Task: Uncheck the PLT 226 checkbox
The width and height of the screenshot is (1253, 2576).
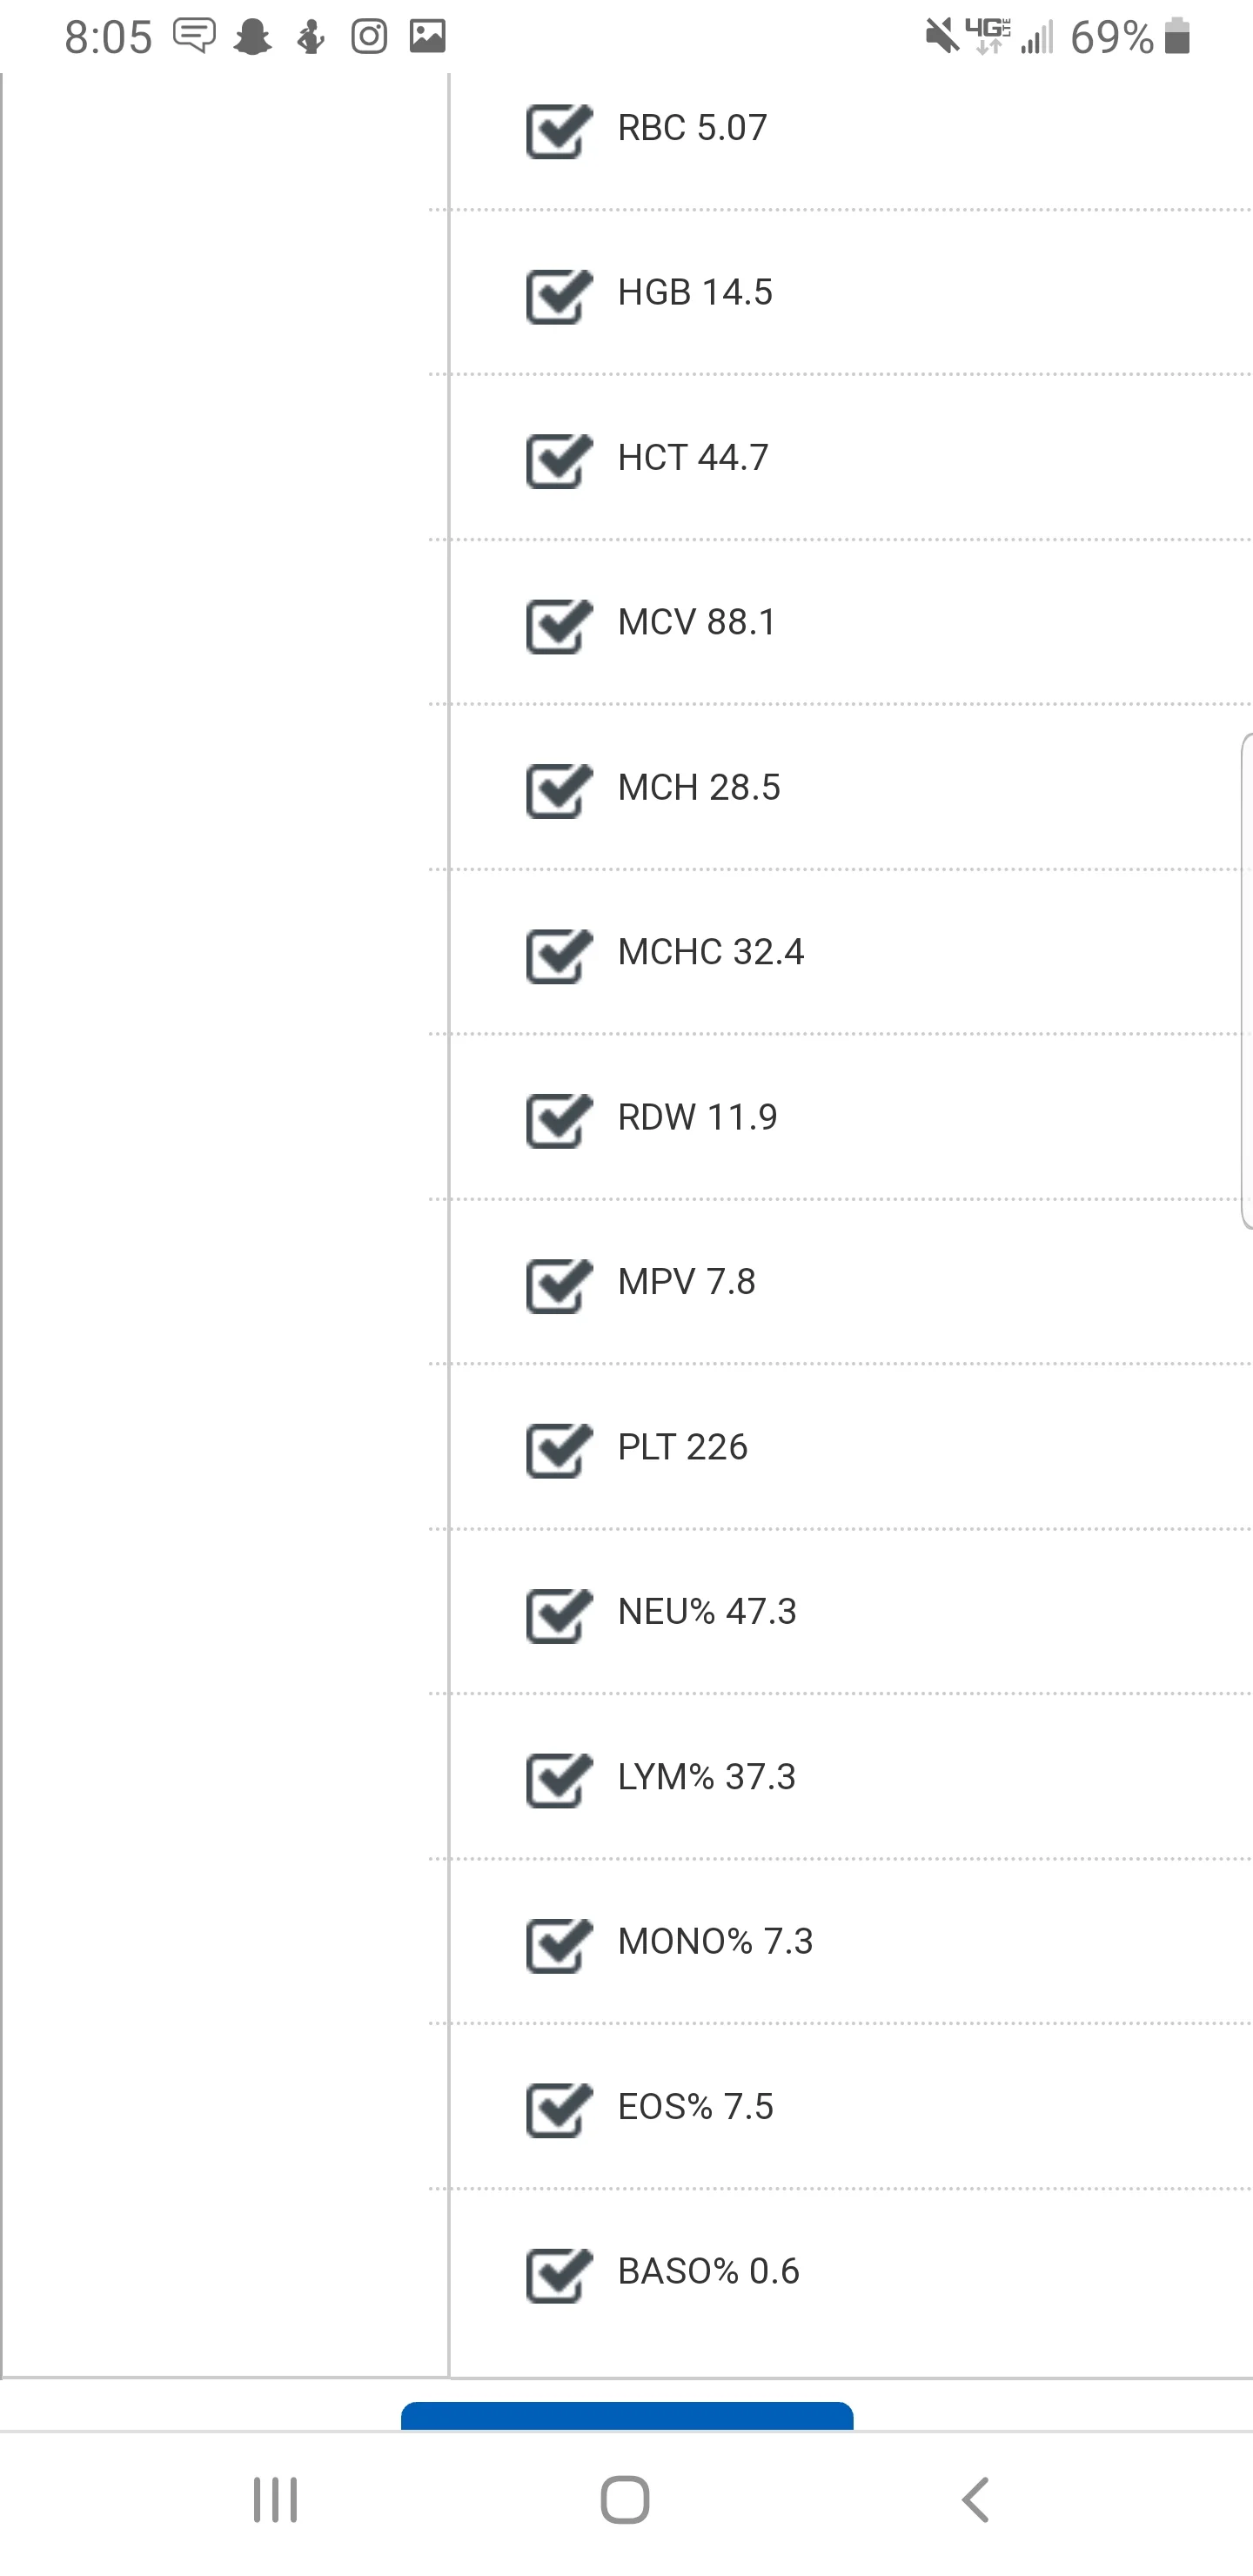Action: click(558, 1450)
